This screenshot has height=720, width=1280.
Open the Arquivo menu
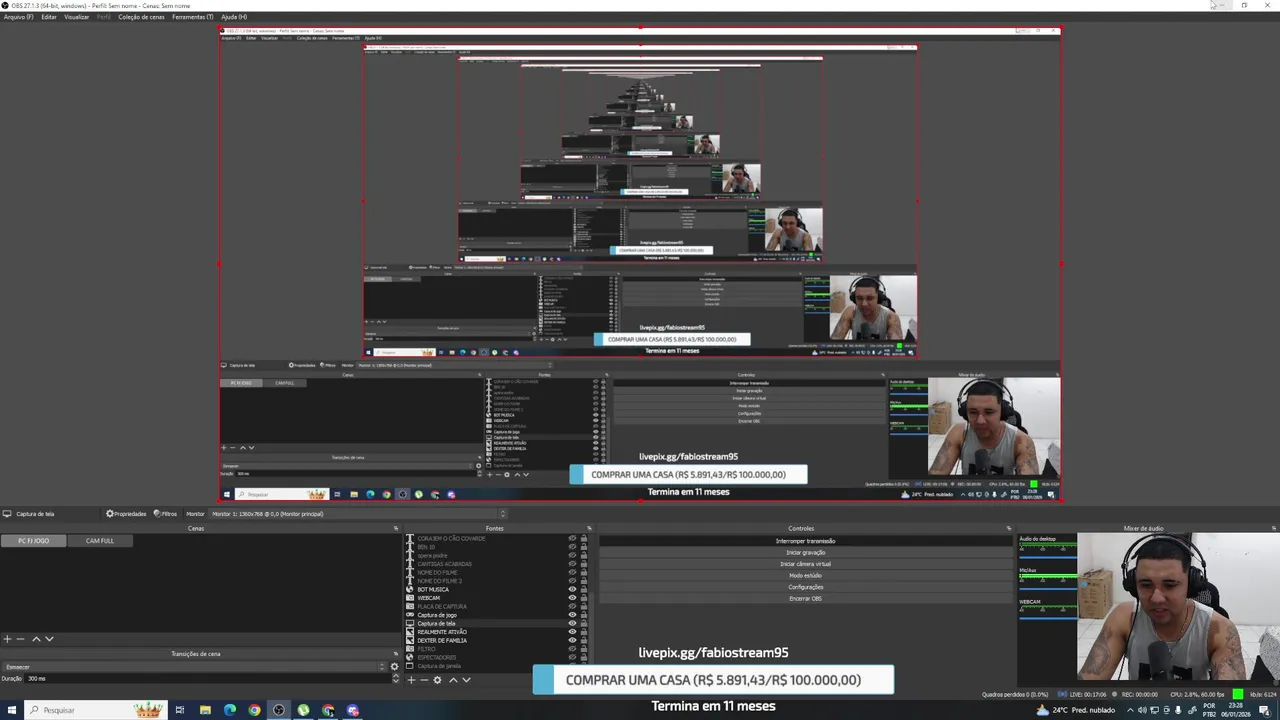pos(18,17)
